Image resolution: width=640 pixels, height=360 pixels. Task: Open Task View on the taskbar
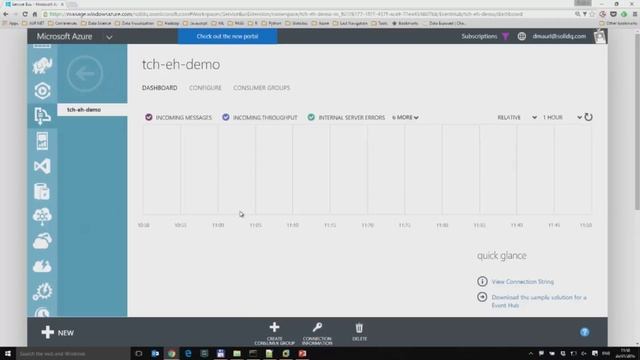pyautogui.click(x=139, y=353)
